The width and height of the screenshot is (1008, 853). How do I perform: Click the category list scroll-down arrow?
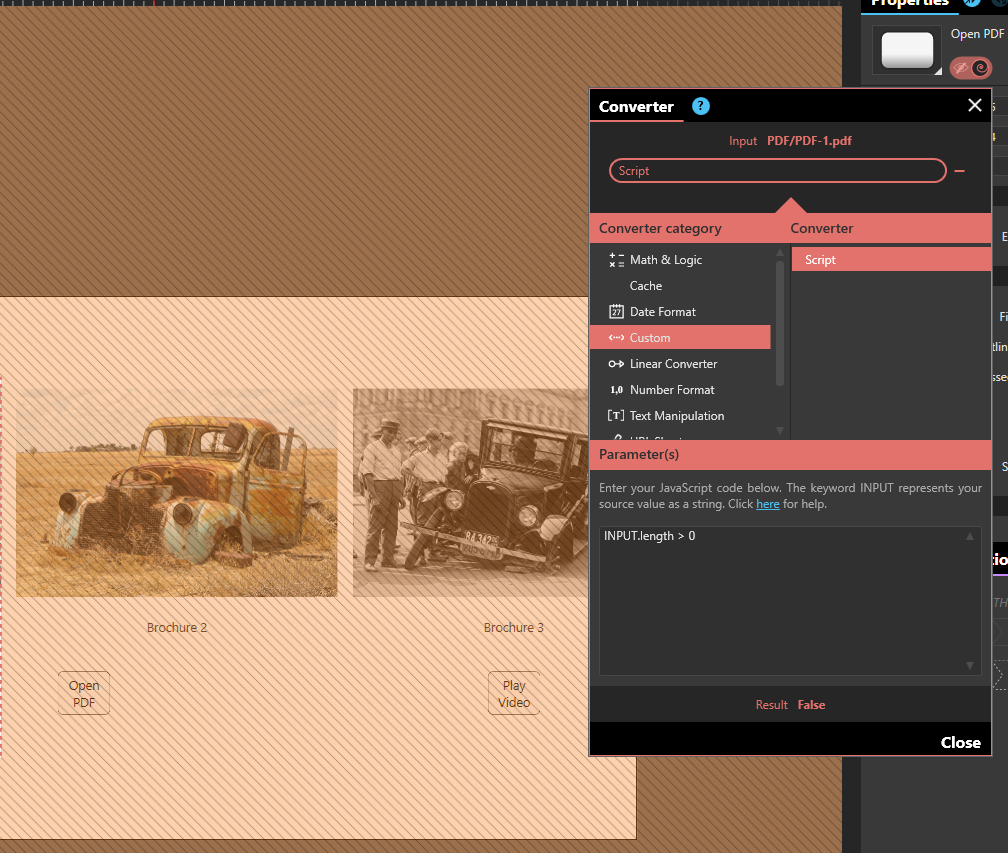(780, 431)
